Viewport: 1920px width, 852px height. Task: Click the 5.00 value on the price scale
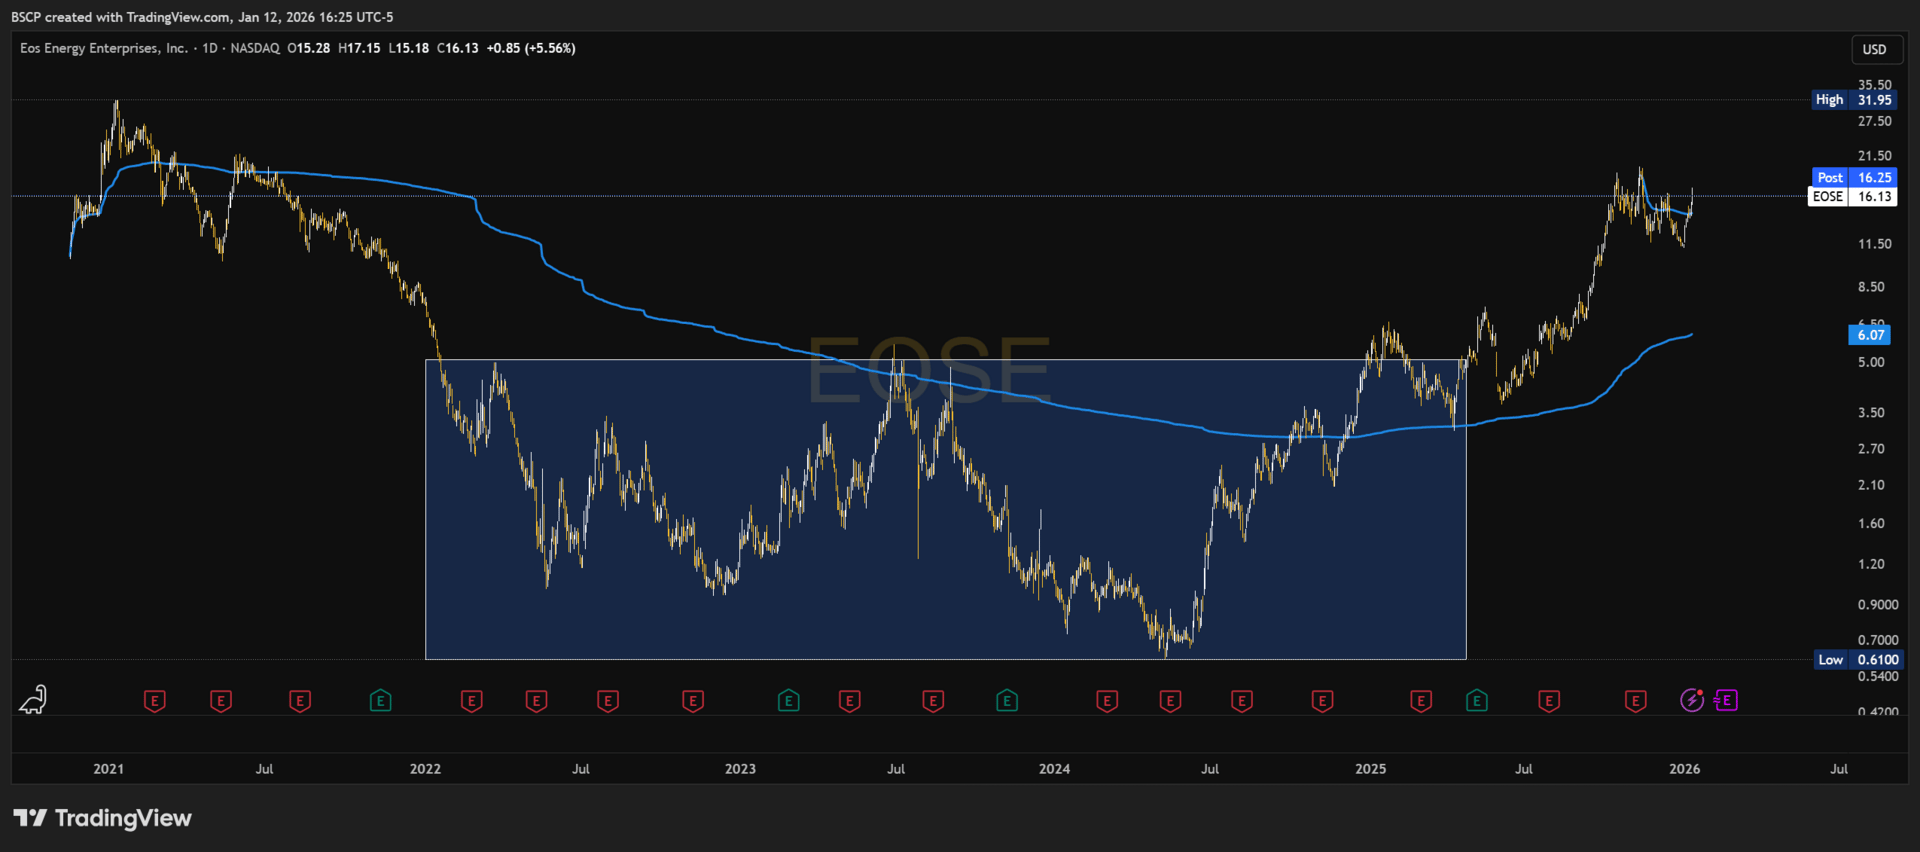(1871, 362)
